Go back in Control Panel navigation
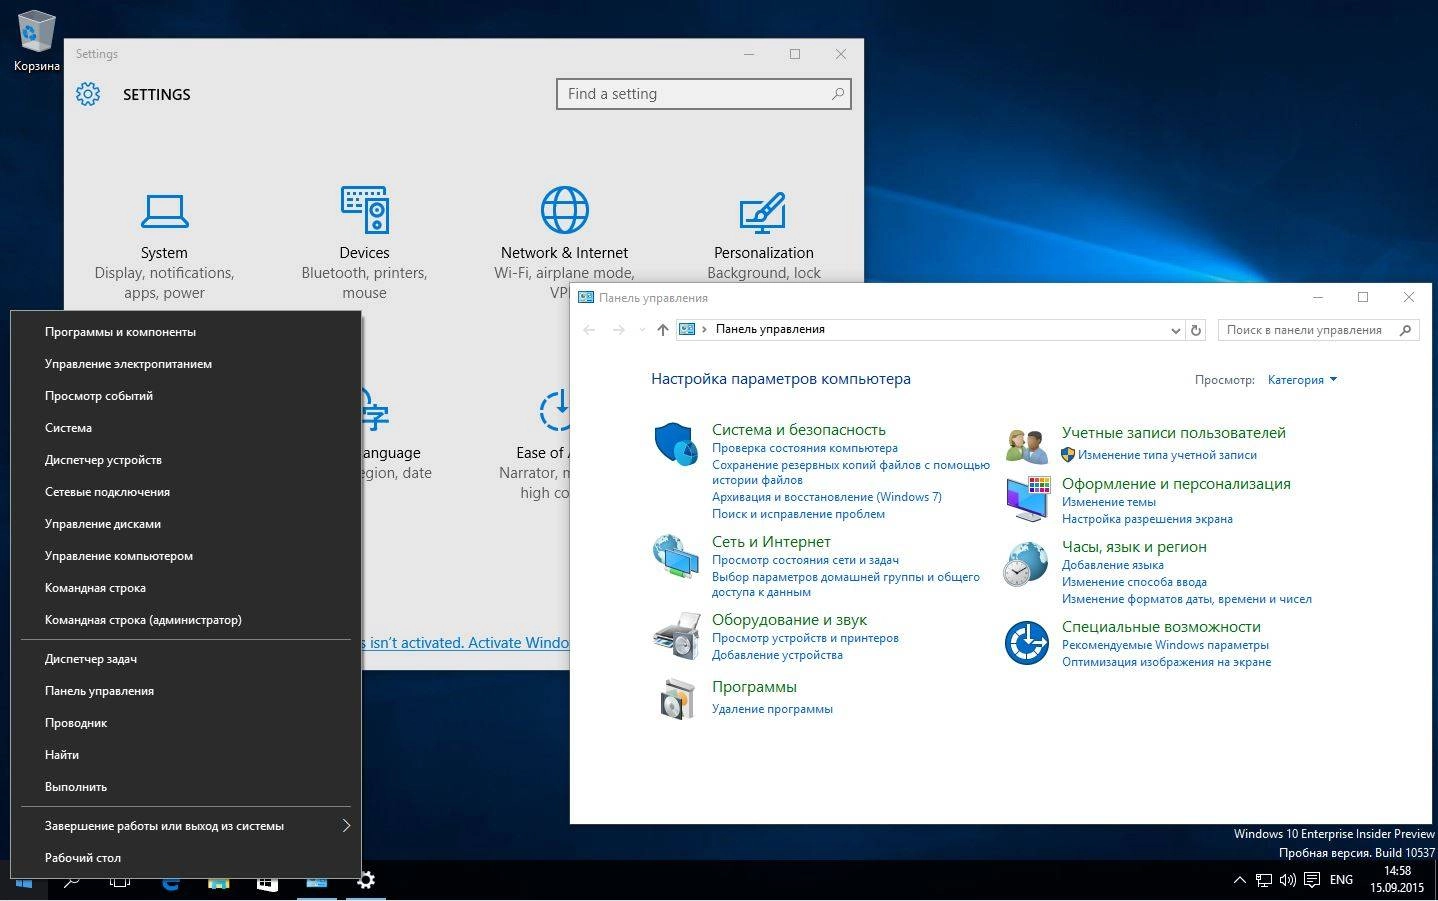Viewport: 1438px width, 901px height. pyautogui.click(x=589, y=329)
